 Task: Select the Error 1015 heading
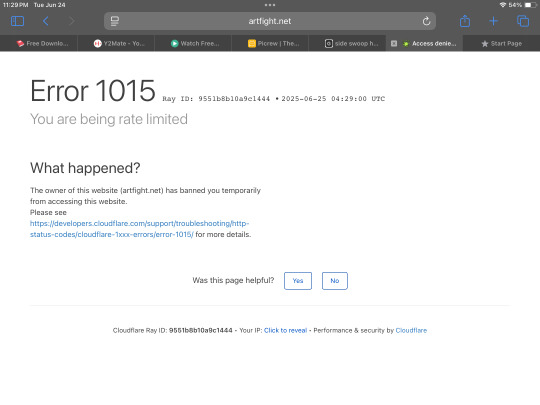pyautogui.click(x=93, y=91)
